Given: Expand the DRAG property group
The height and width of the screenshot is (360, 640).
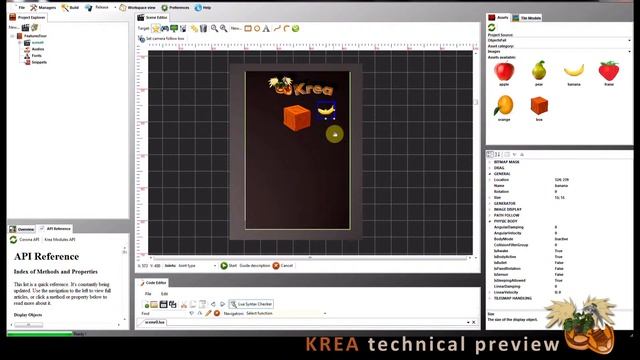Looking at the screenshot, I should point(490,168).
